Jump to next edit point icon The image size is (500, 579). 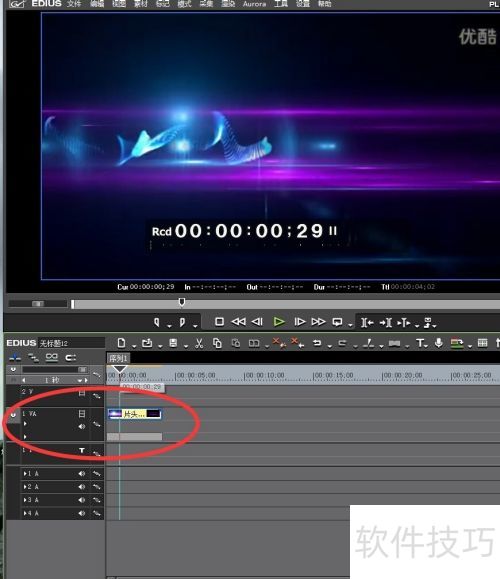point(386,322)
